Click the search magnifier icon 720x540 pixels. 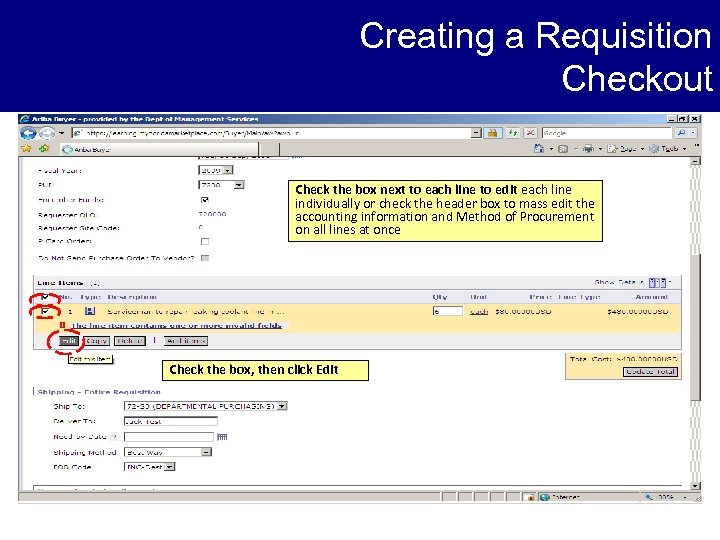(x=681, y=133)
